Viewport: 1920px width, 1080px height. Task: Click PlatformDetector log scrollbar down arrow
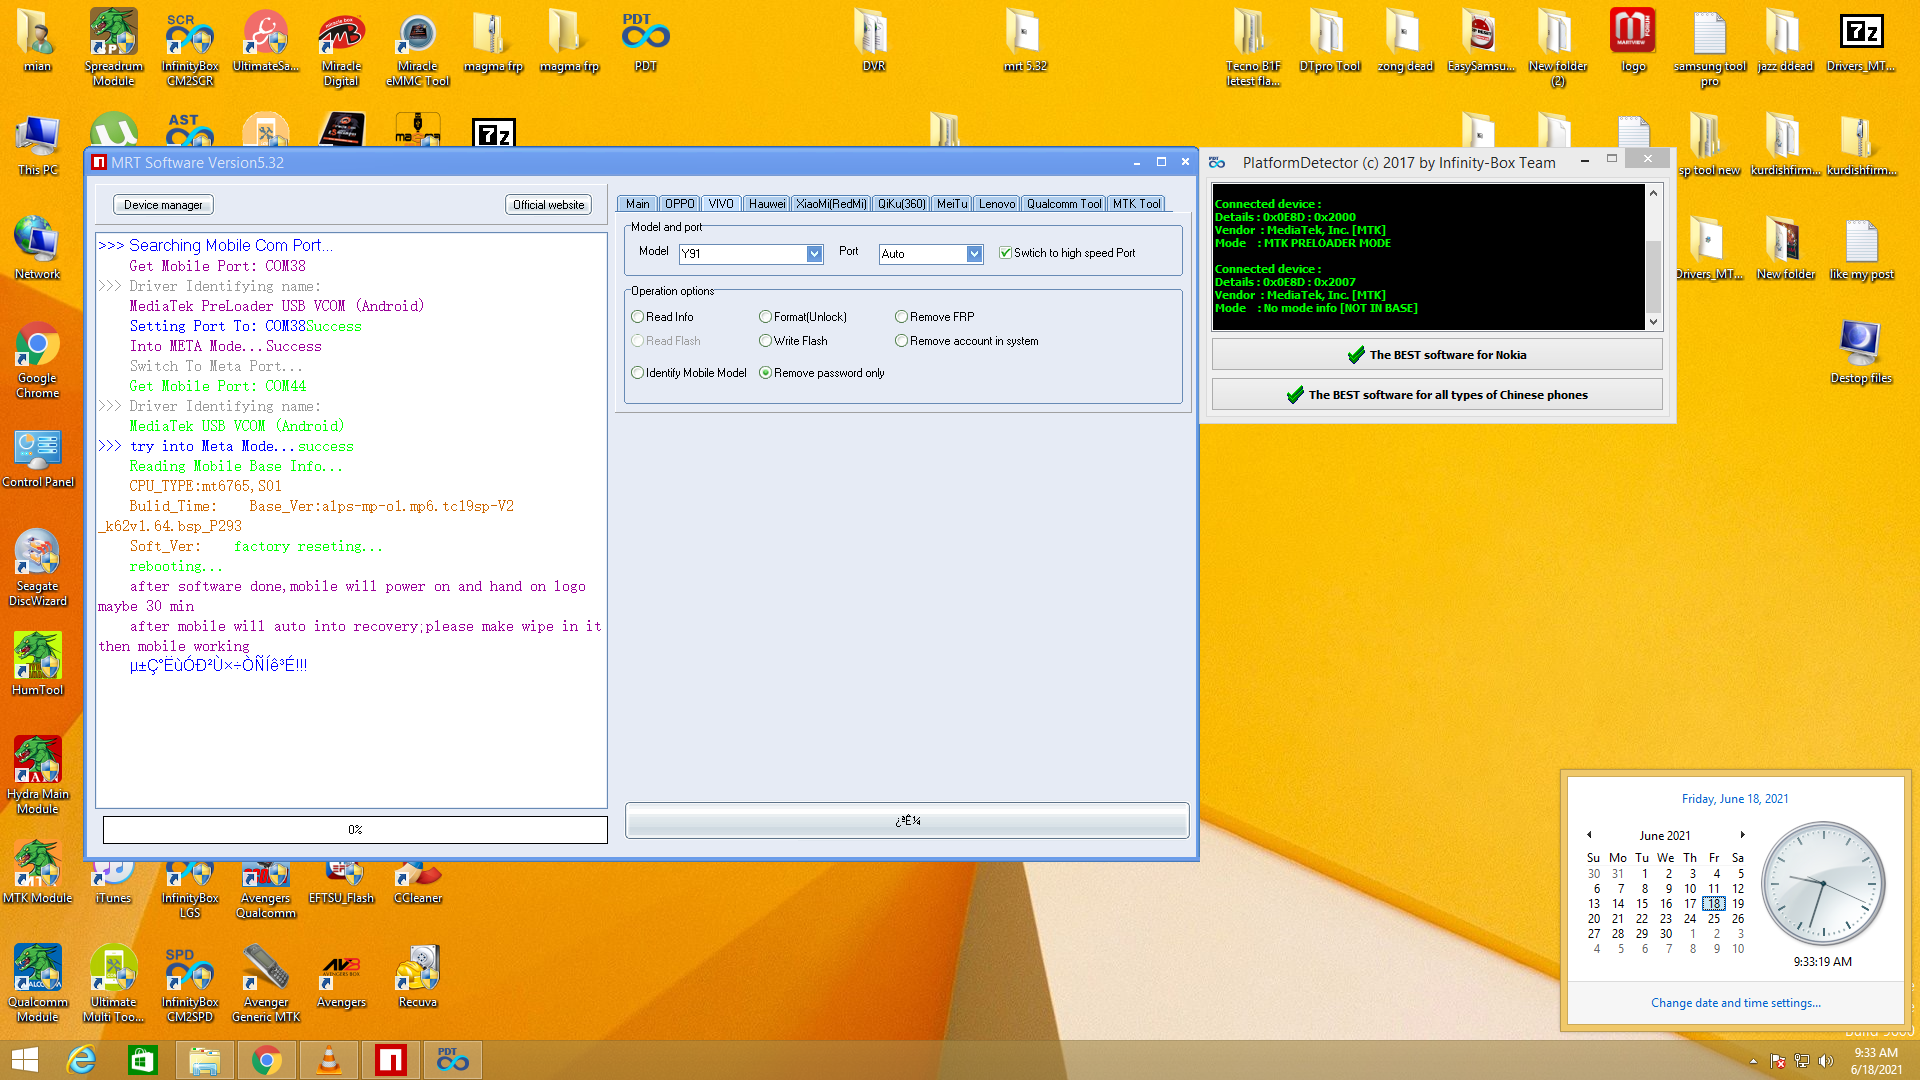click(1653, 322)
